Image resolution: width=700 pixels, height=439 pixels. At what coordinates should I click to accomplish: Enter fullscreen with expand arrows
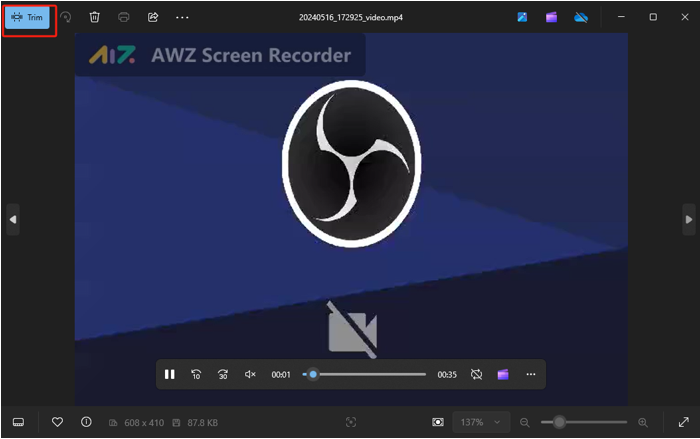pyautogui.click(x=683, y=422)
